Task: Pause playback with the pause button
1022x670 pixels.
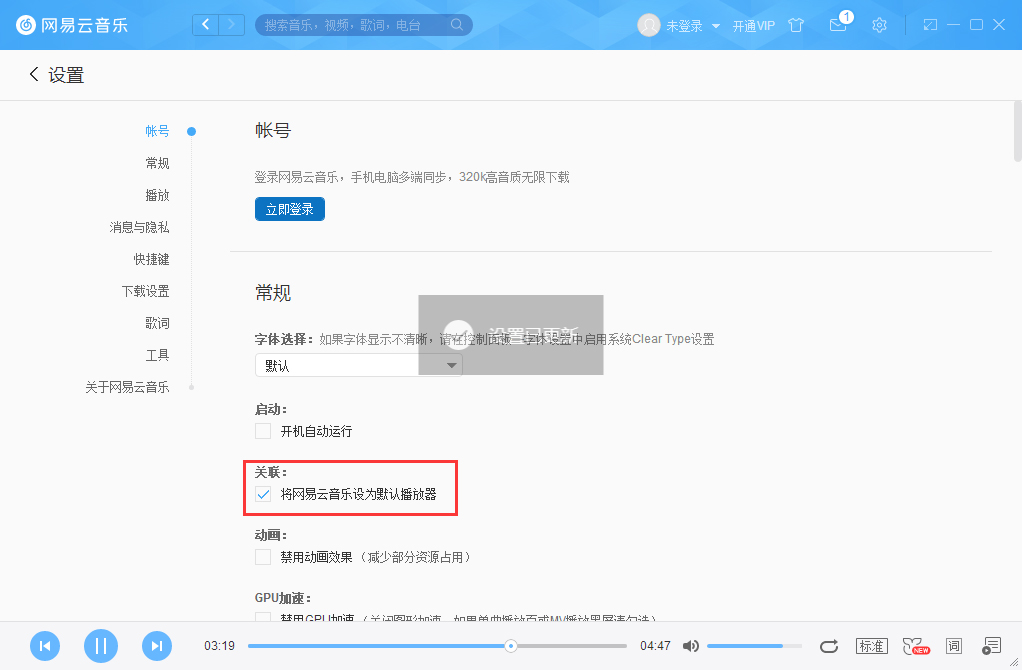Action: click(x=100, y=646)
